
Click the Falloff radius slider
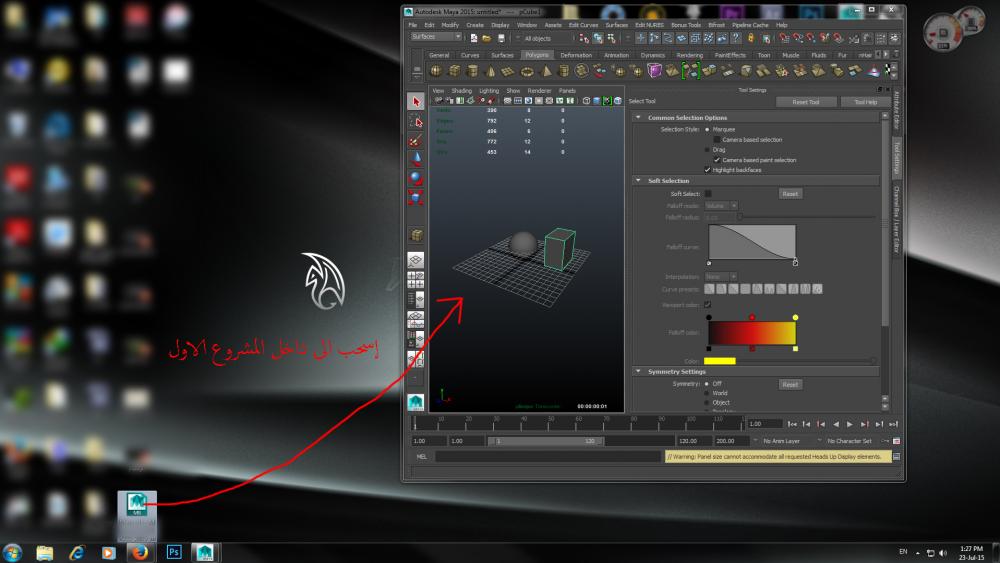[x=807, y=217]
